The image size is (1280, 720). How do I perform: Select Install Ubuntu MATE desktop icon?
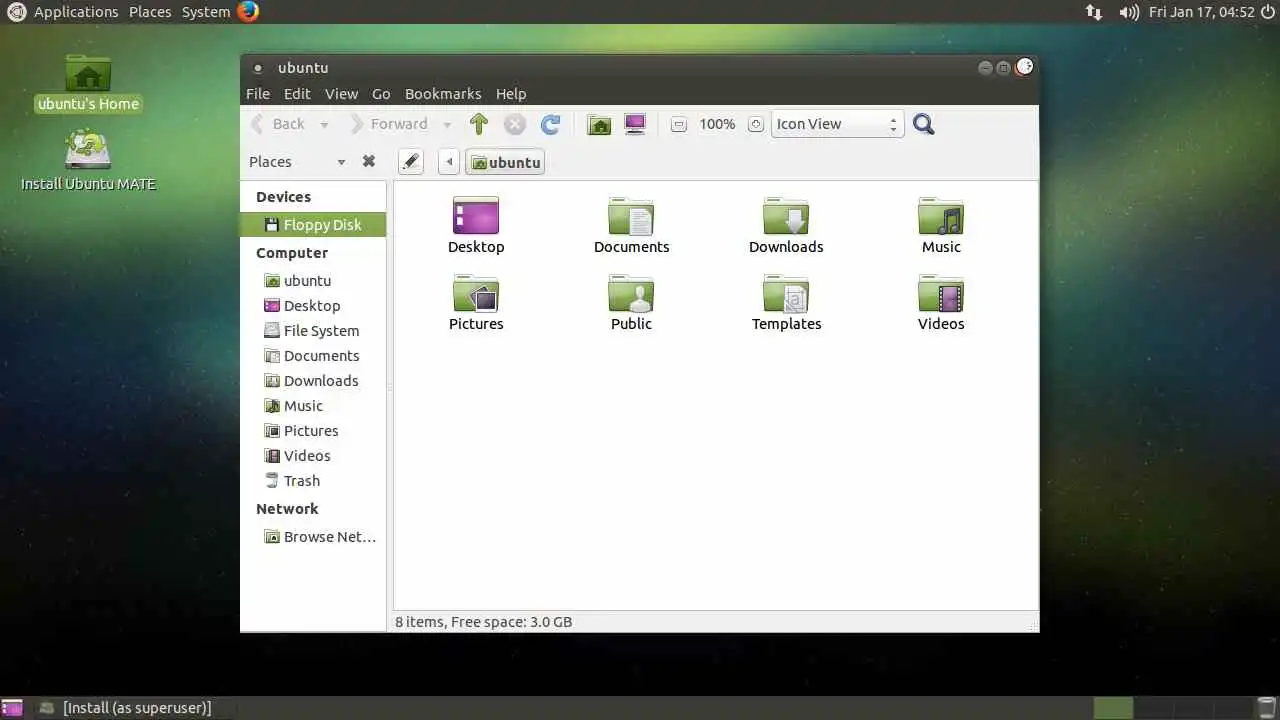coord(88,160)
